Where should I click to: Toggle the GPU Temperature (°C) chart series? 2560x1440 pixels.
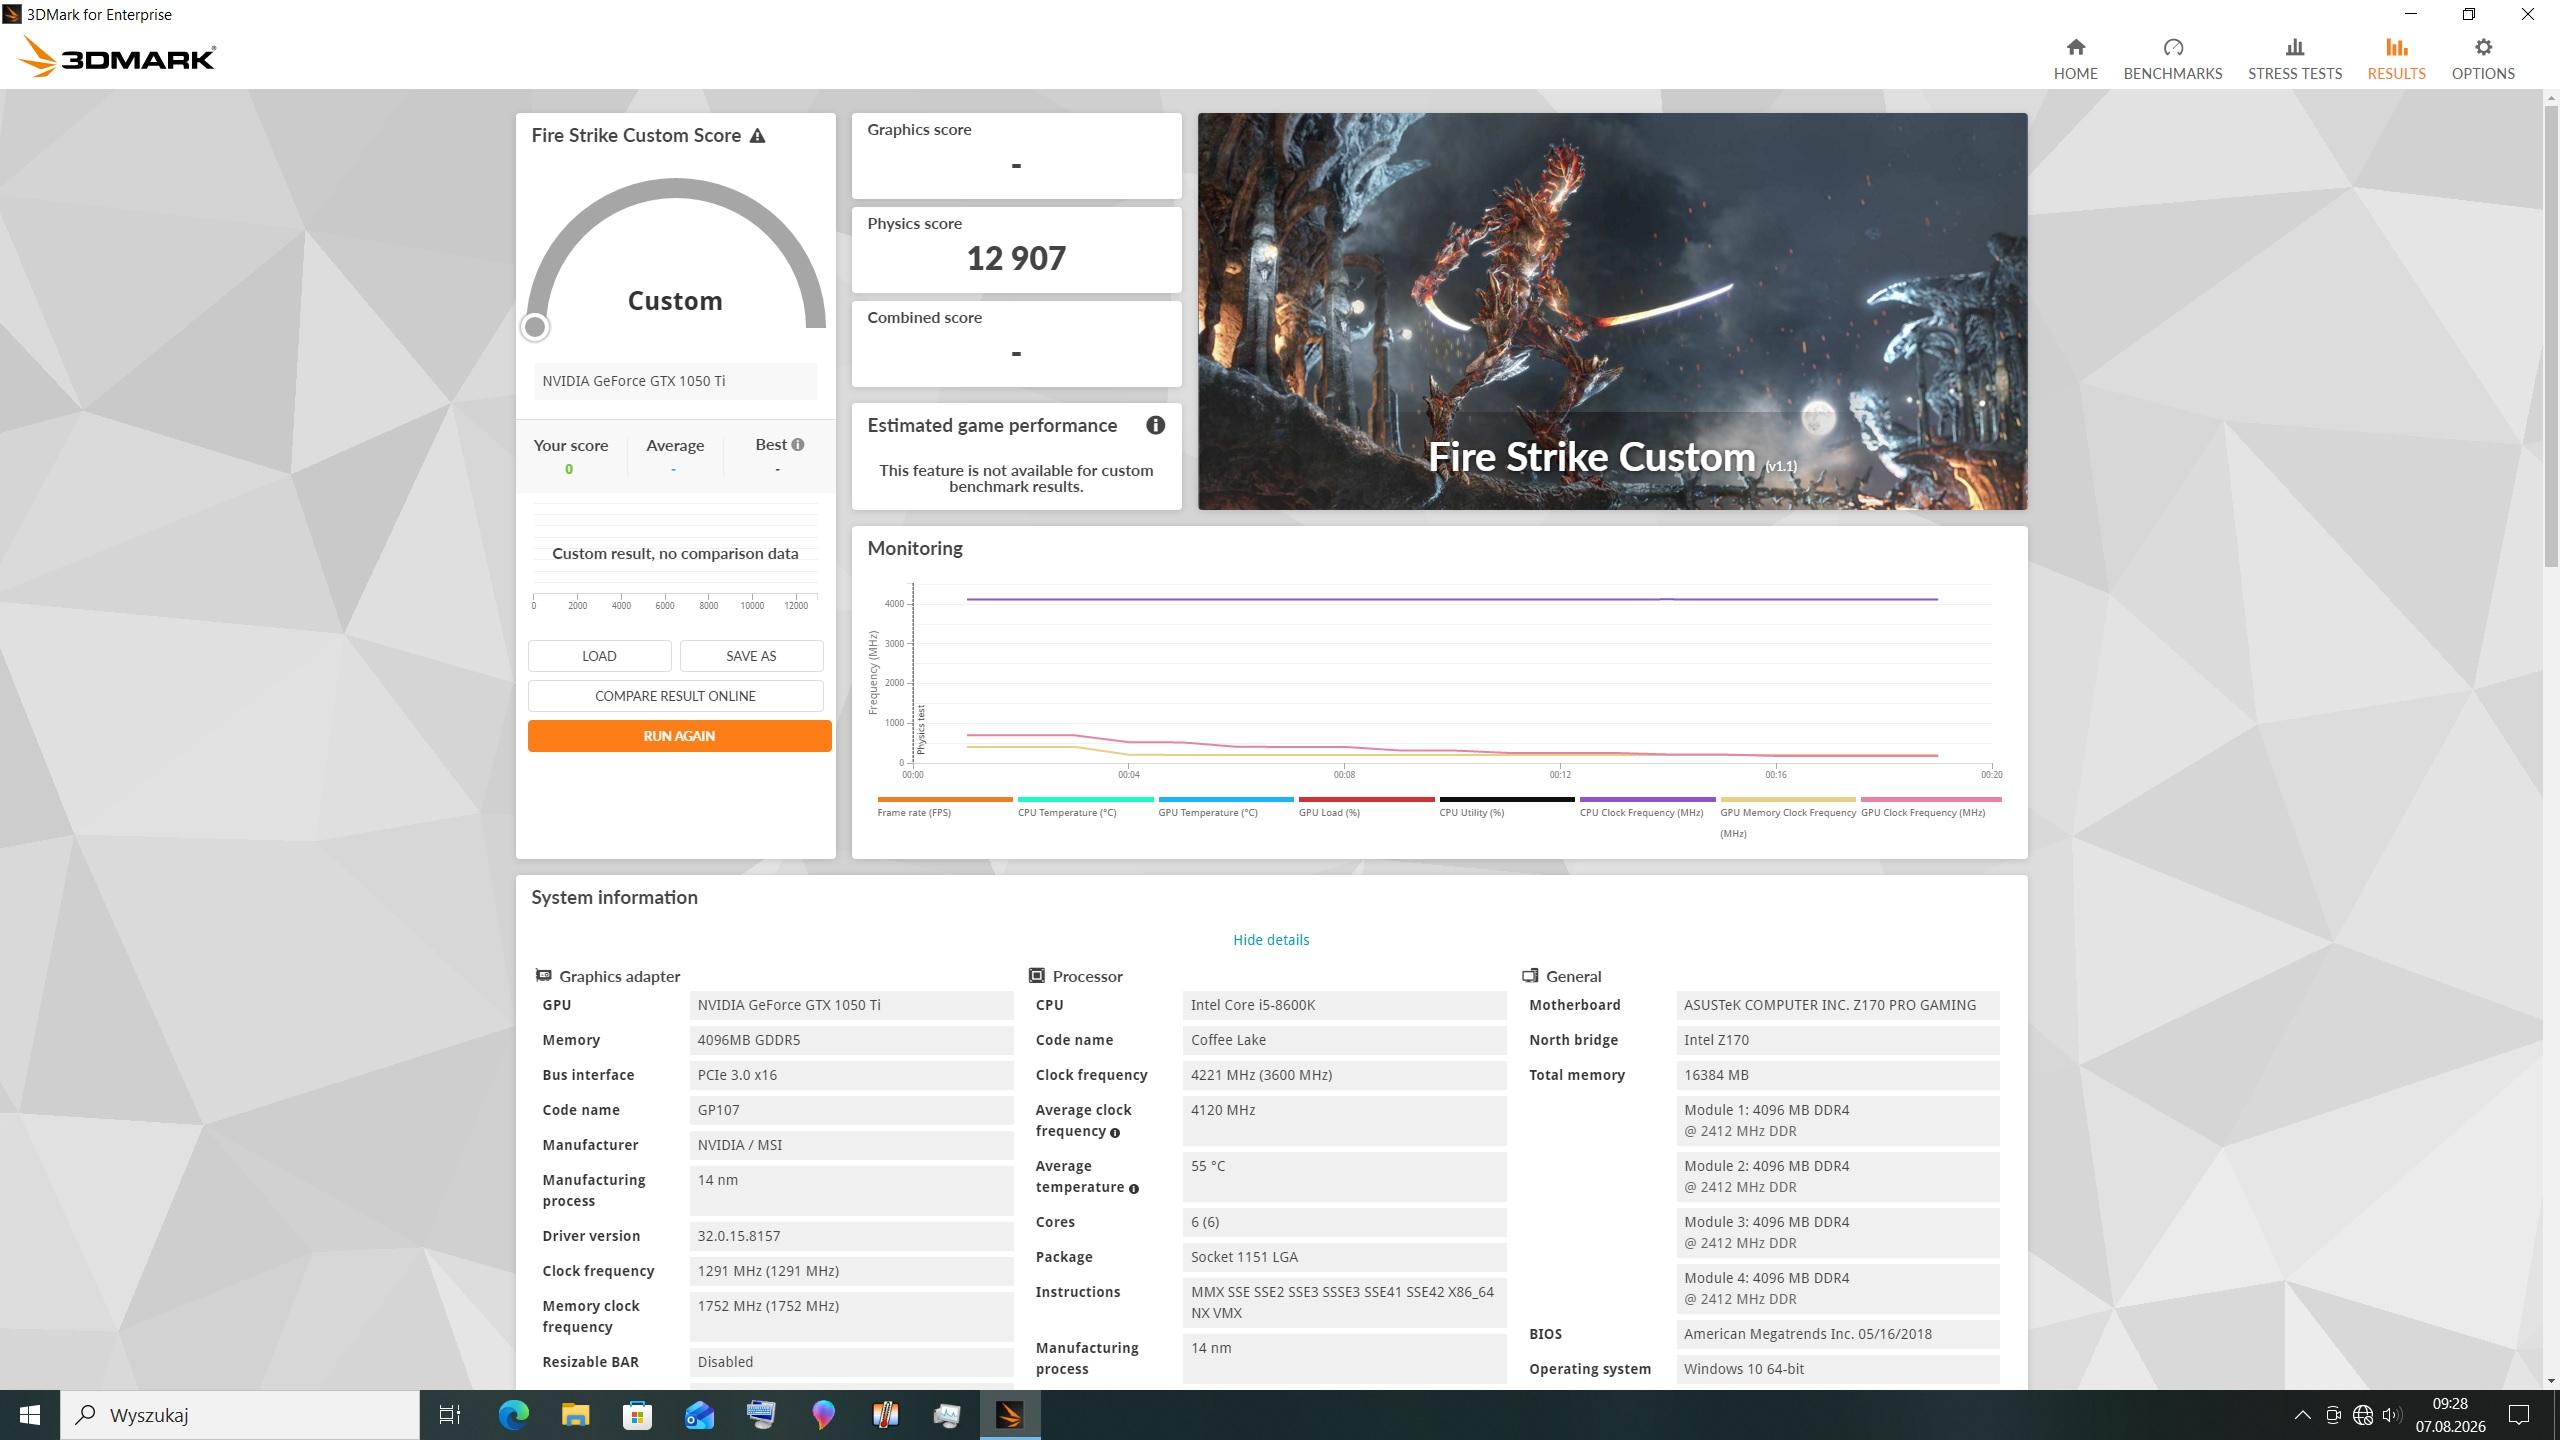pyautogui.click(x=1225, y=807)
